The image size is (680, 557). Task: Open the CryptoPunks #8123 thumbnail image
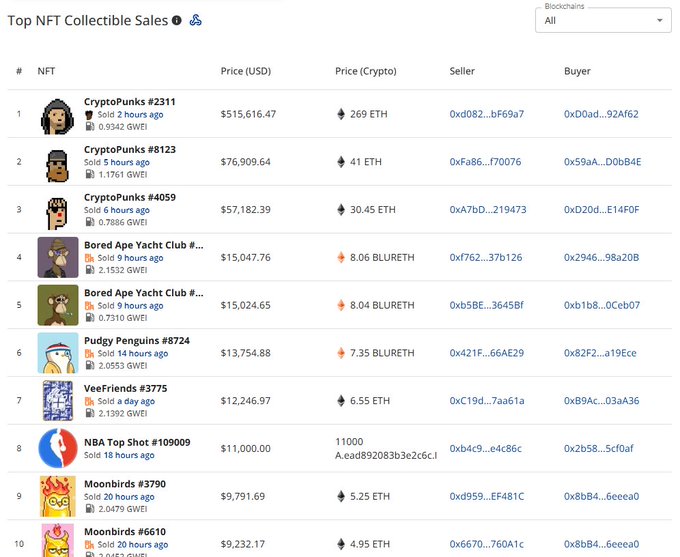click(58, 165)
